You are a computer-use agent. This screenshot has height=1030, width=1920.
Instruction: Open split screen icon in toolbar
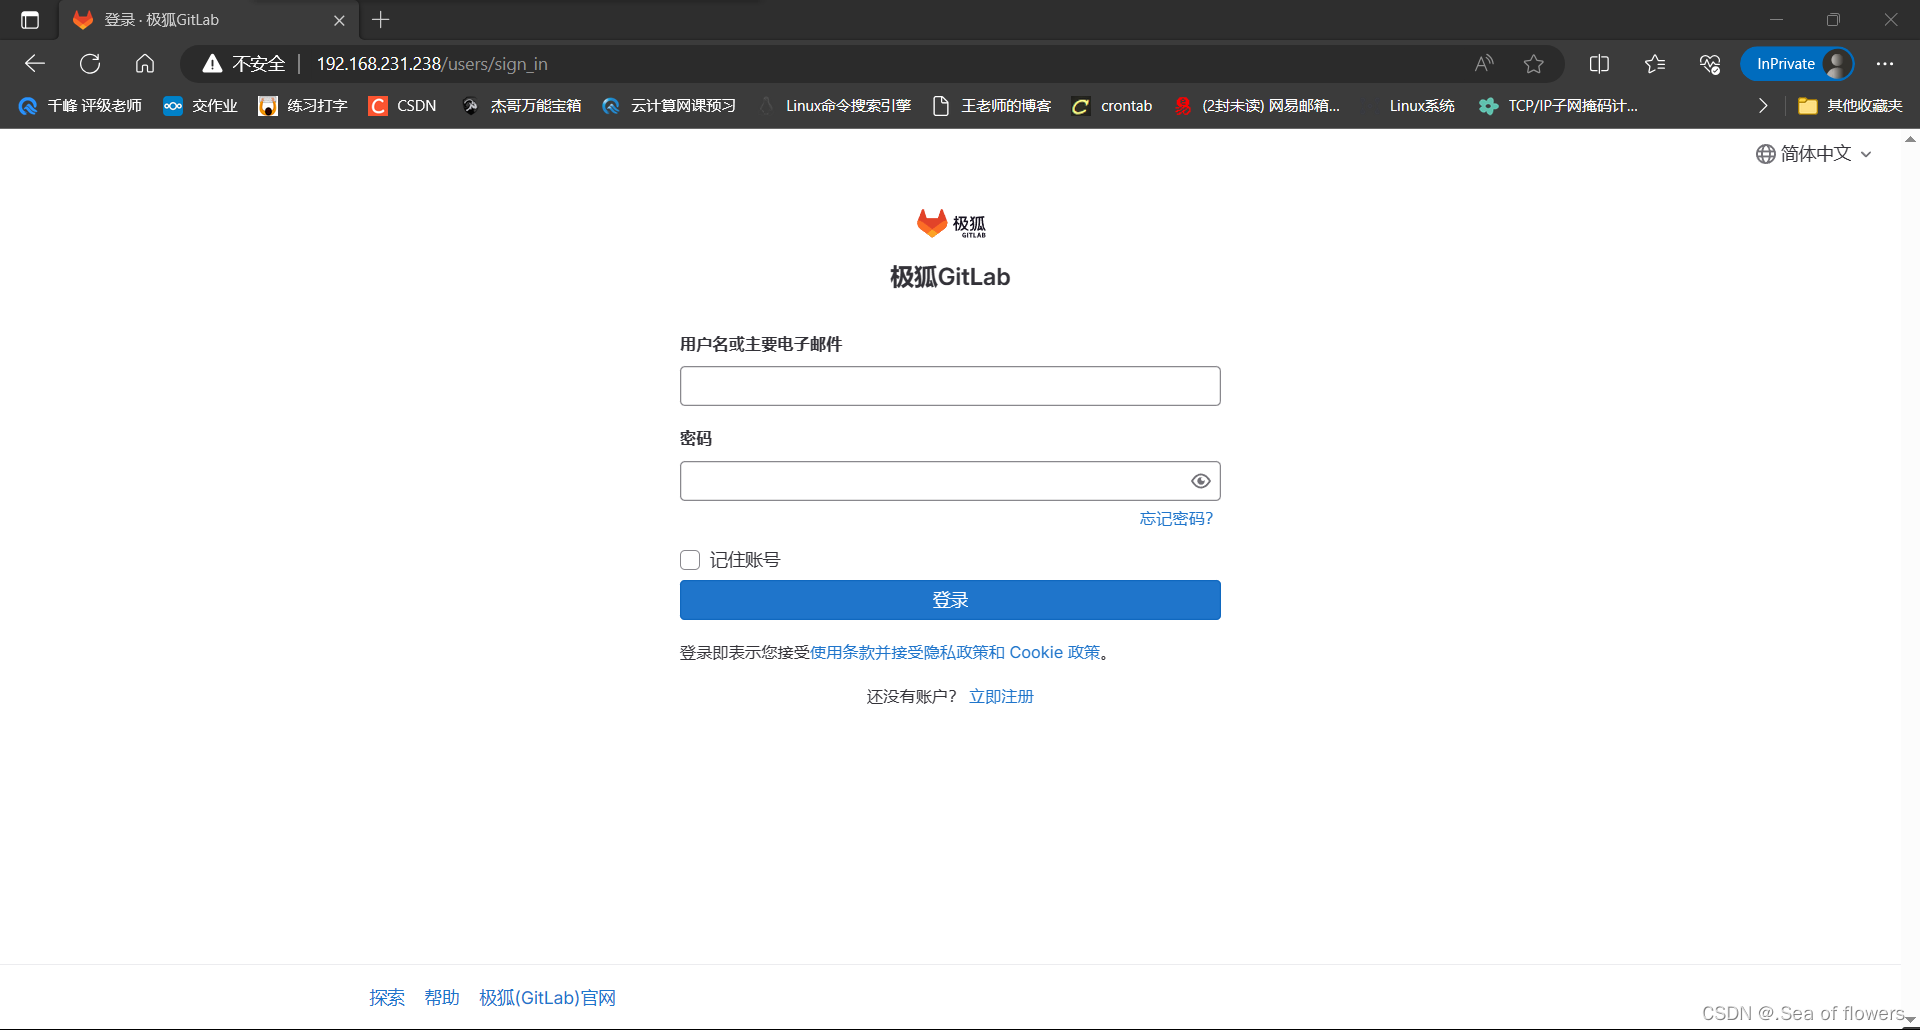coord(1599,64)
